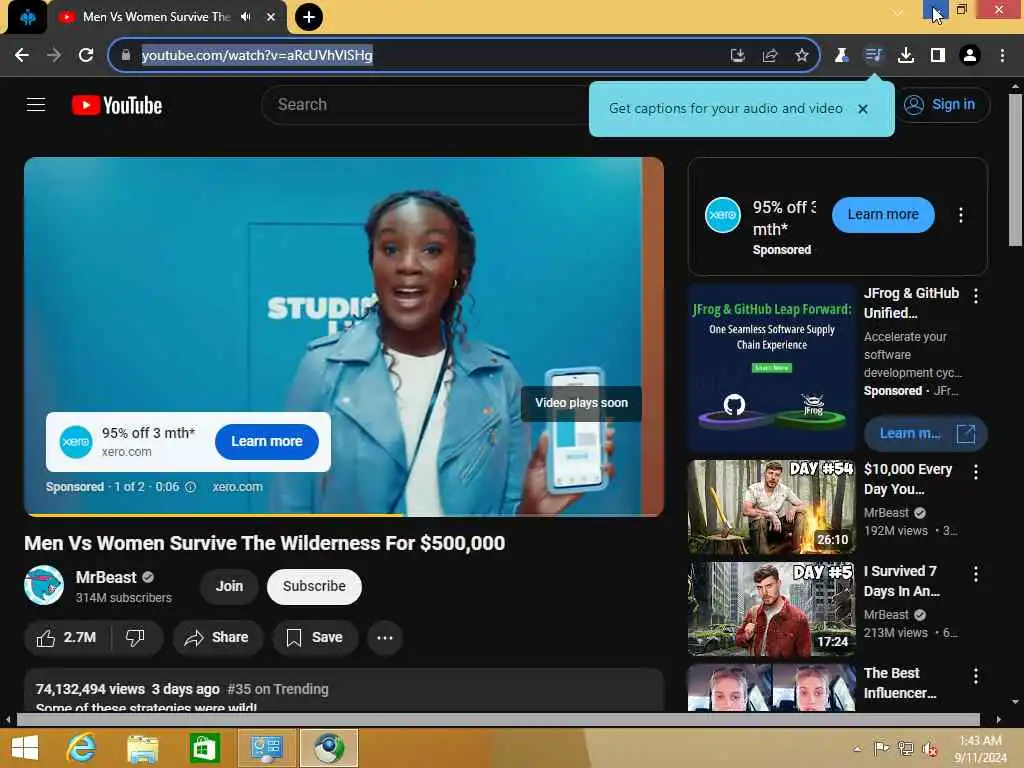Open the browser downloads icon

[x=906, y=56]
